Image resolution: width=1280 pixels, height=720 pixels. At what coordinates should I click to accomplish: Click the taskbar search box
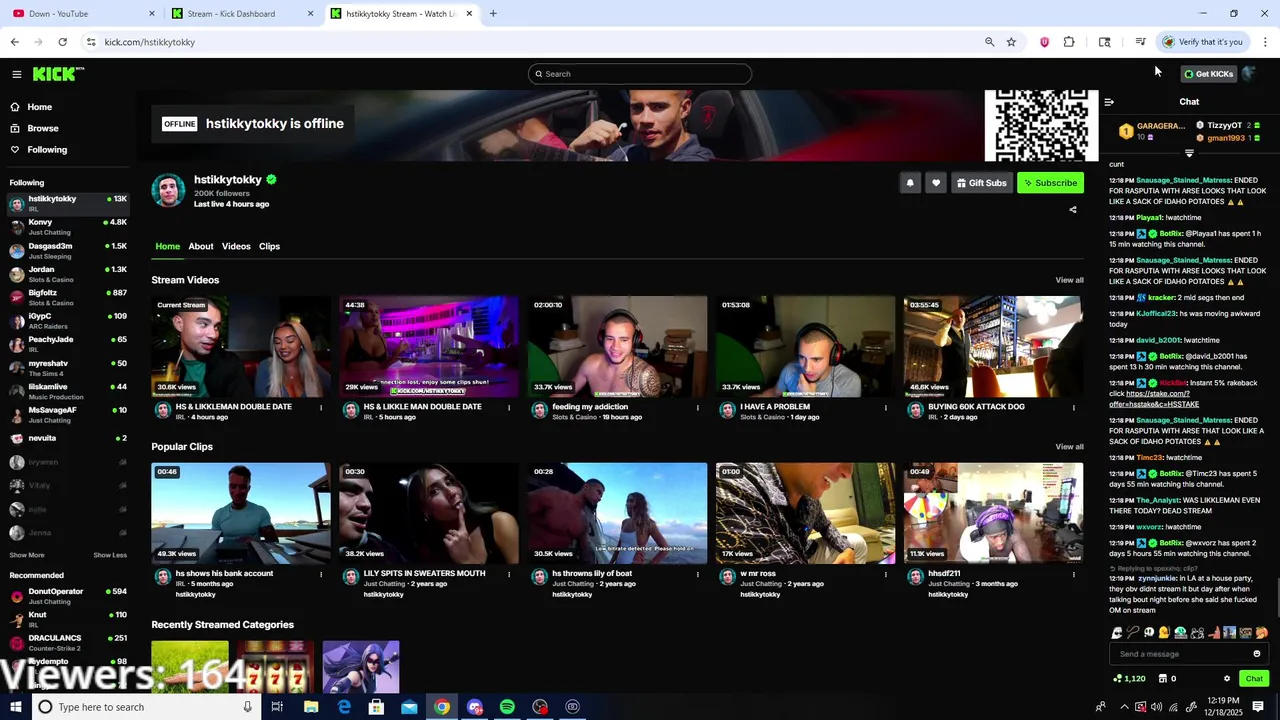147,707
